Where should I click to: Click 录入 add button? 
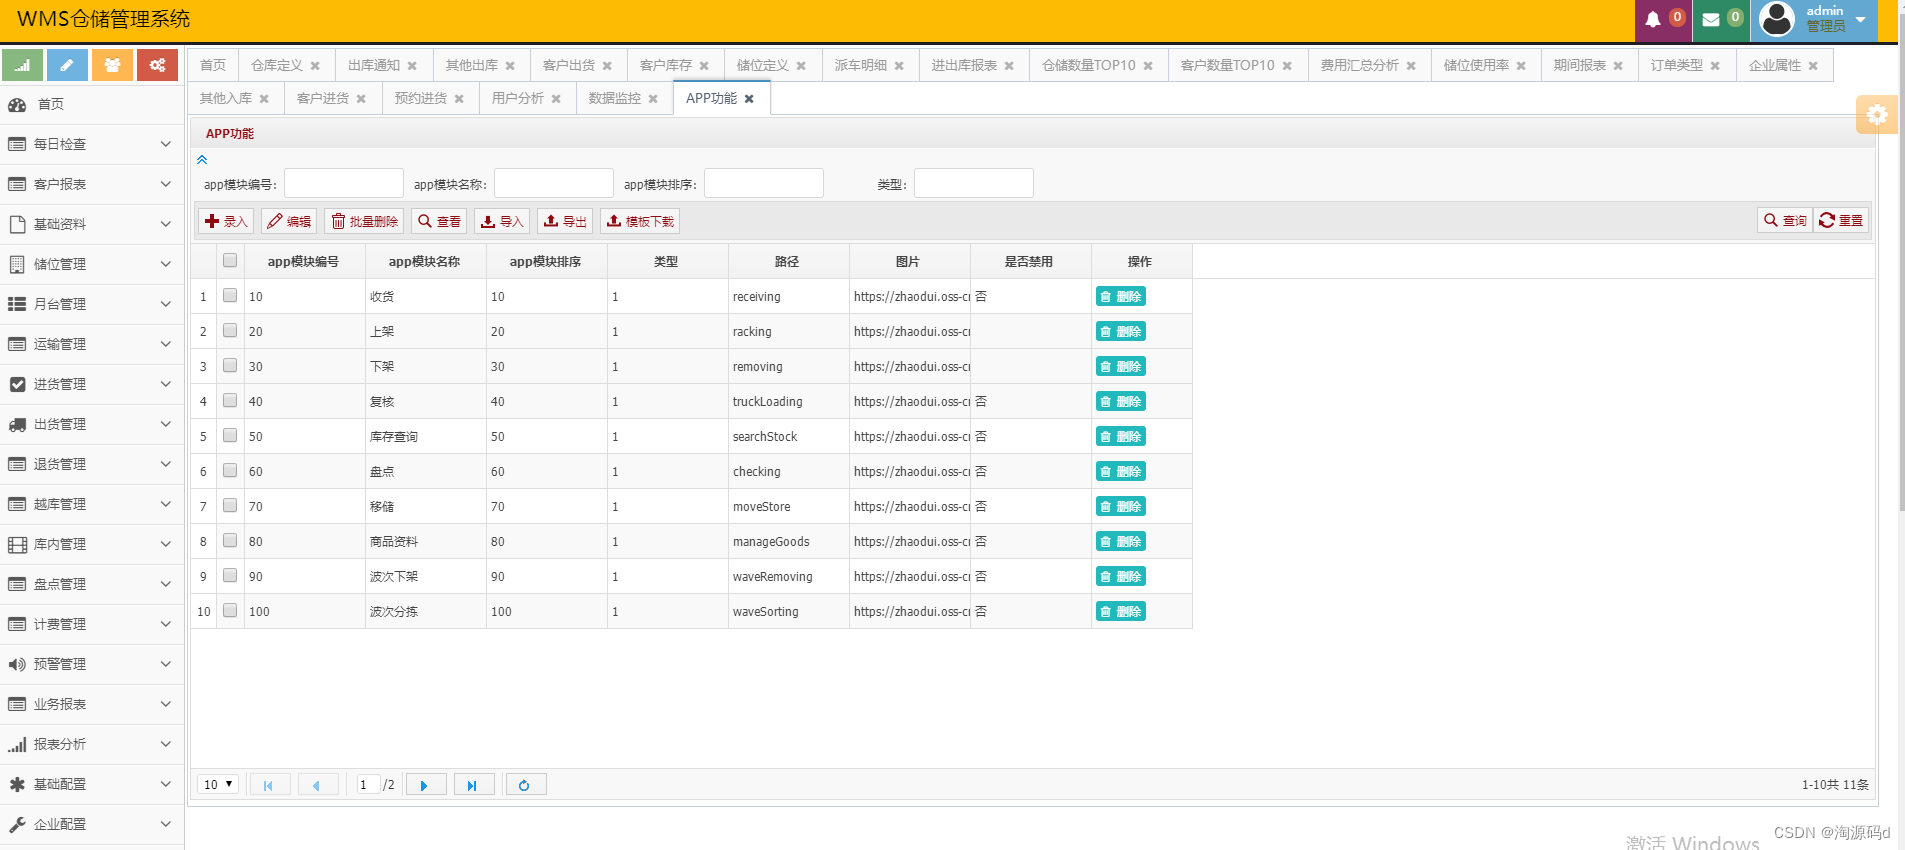[226, 221]
